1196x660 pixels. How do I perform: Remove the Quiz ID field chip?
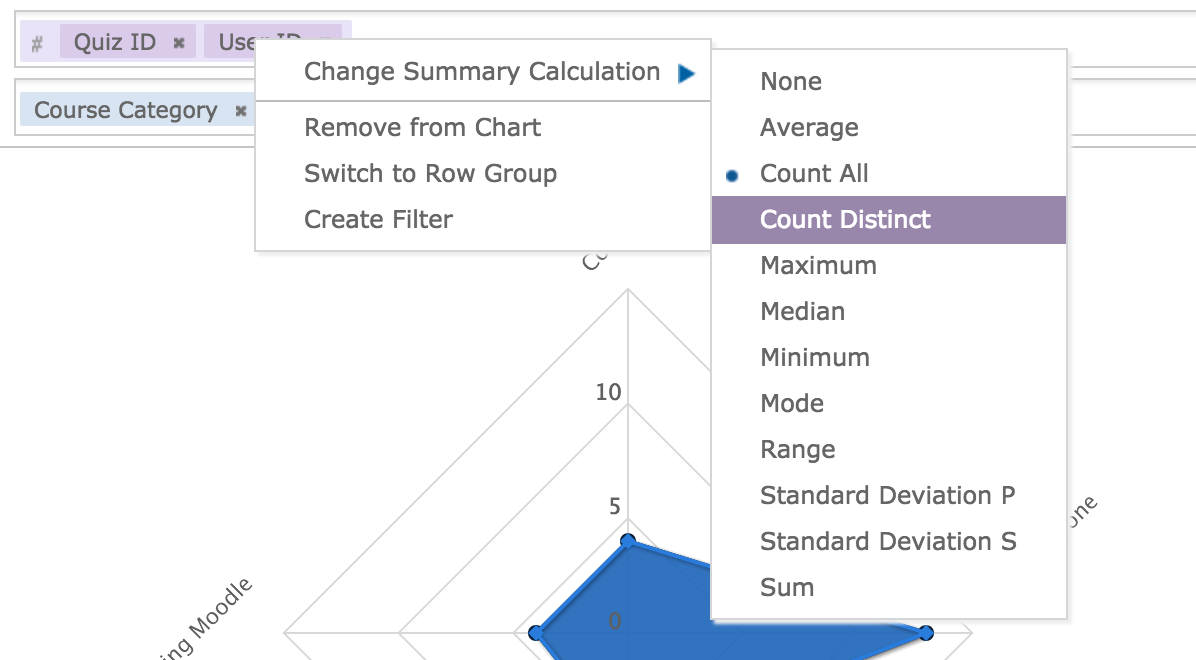(179, 43)
